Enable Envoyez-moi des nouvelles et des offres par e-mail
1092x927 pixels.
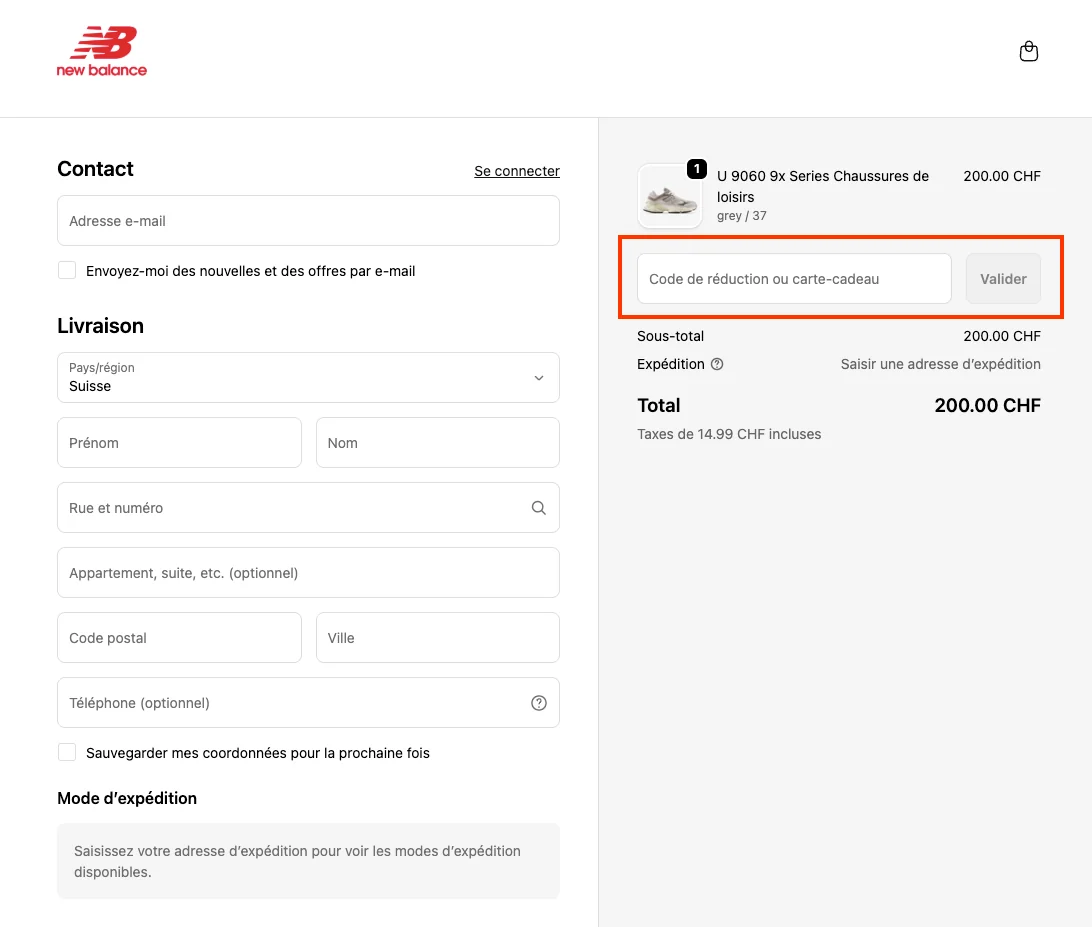point(66,270)
